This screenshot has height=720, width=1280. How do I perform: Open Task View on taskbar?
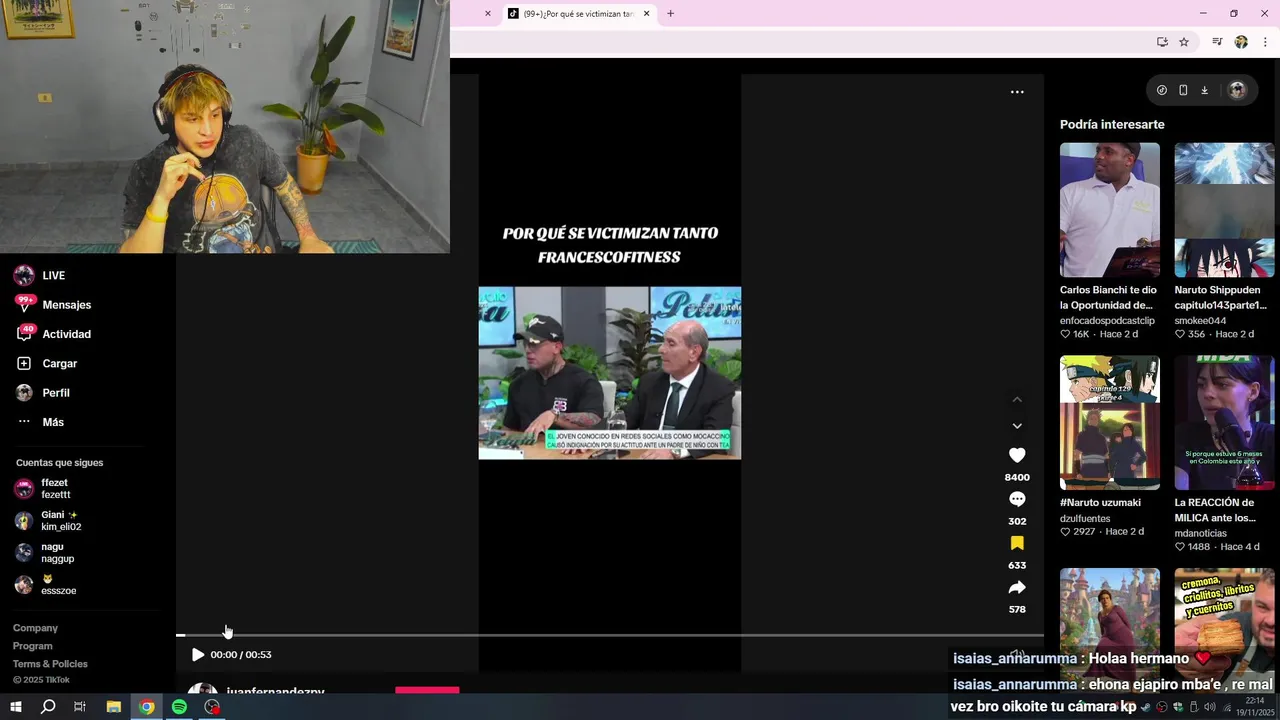(80, 707)
